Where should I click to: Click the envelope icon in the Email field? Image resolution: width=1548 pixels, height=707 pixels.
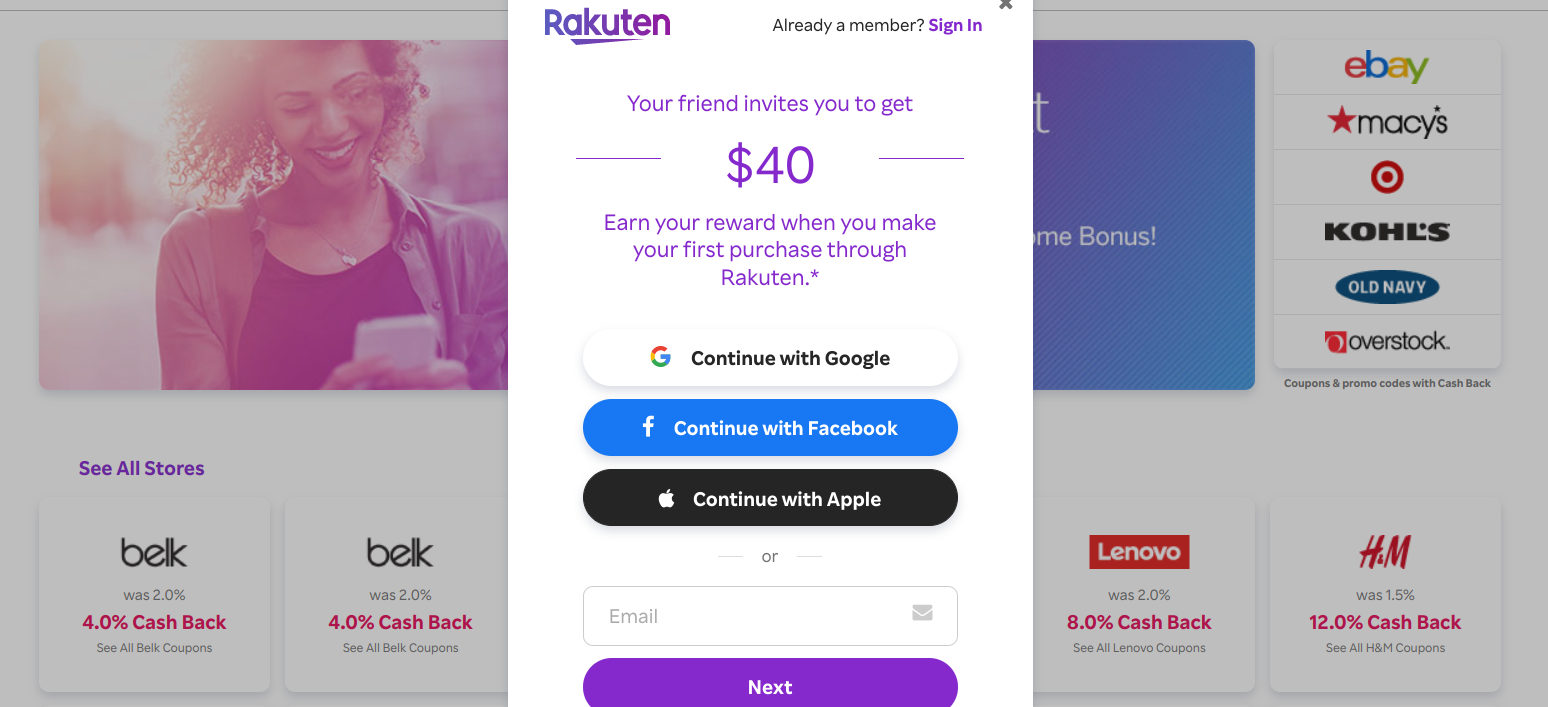[x=922, y=612]
